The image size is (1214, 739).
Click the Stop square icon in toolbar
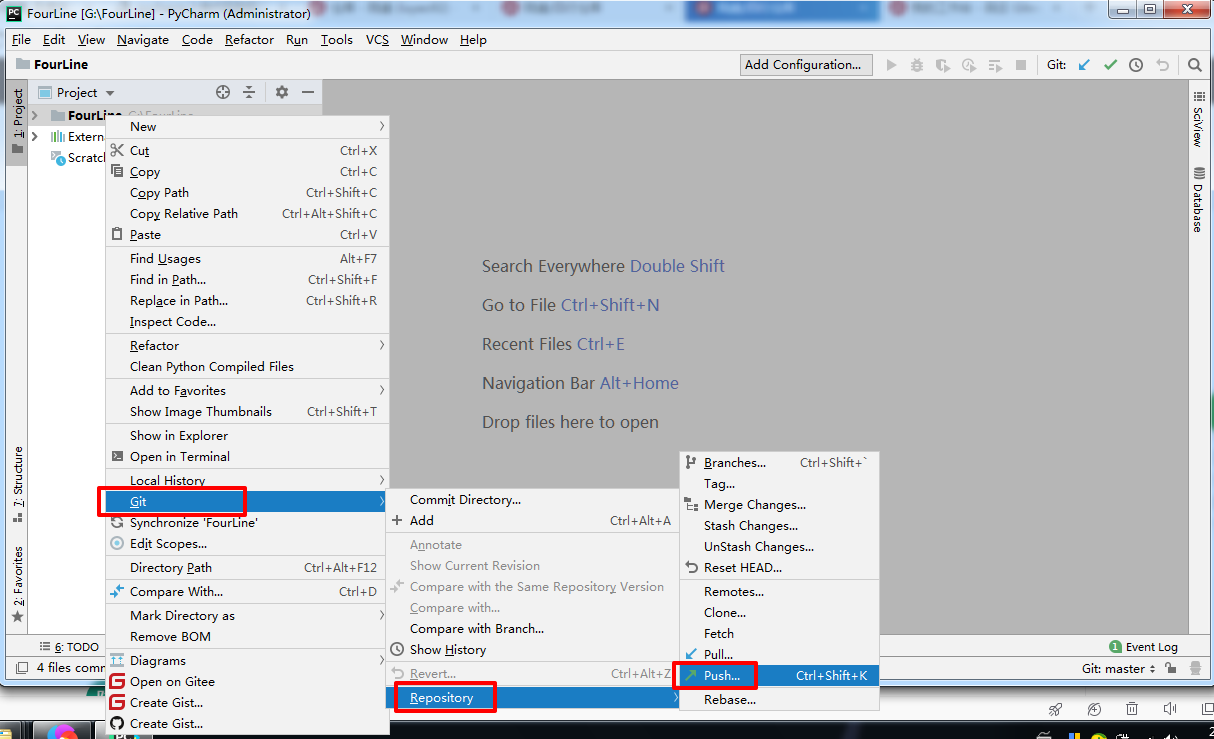tap(1021, 65)
